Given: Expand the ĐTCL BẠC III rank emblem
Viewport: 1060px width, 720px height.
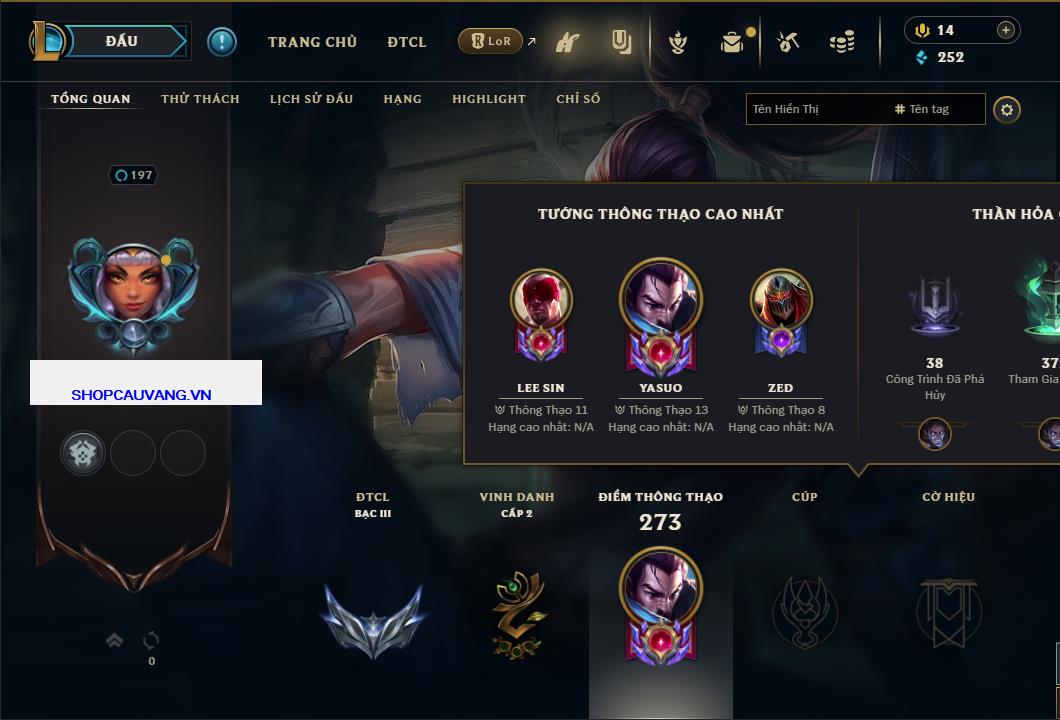Looking at the screenshot, I should point(373,621).
